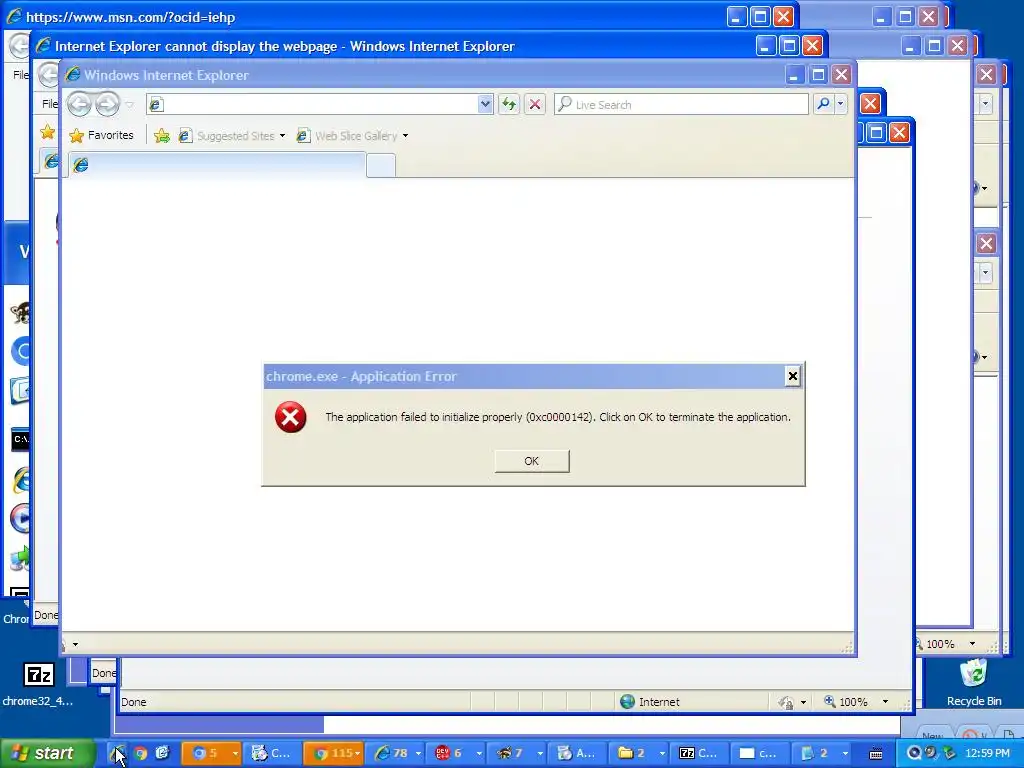Click the Stop button in front IE window
This screenshot has height=768, width=1024.
pyautogui.click(x=535, y=104)
